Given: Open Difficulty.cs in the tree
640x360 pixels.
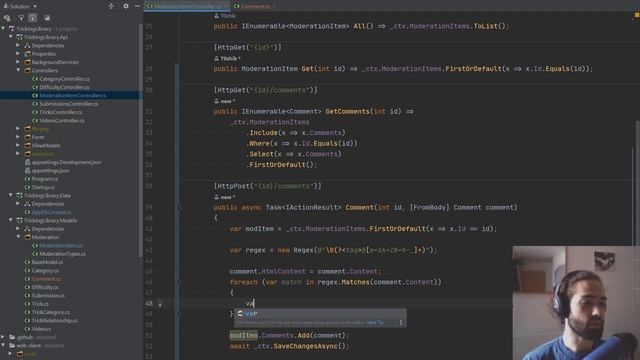Looking at the screenshot, I should 45,287.
